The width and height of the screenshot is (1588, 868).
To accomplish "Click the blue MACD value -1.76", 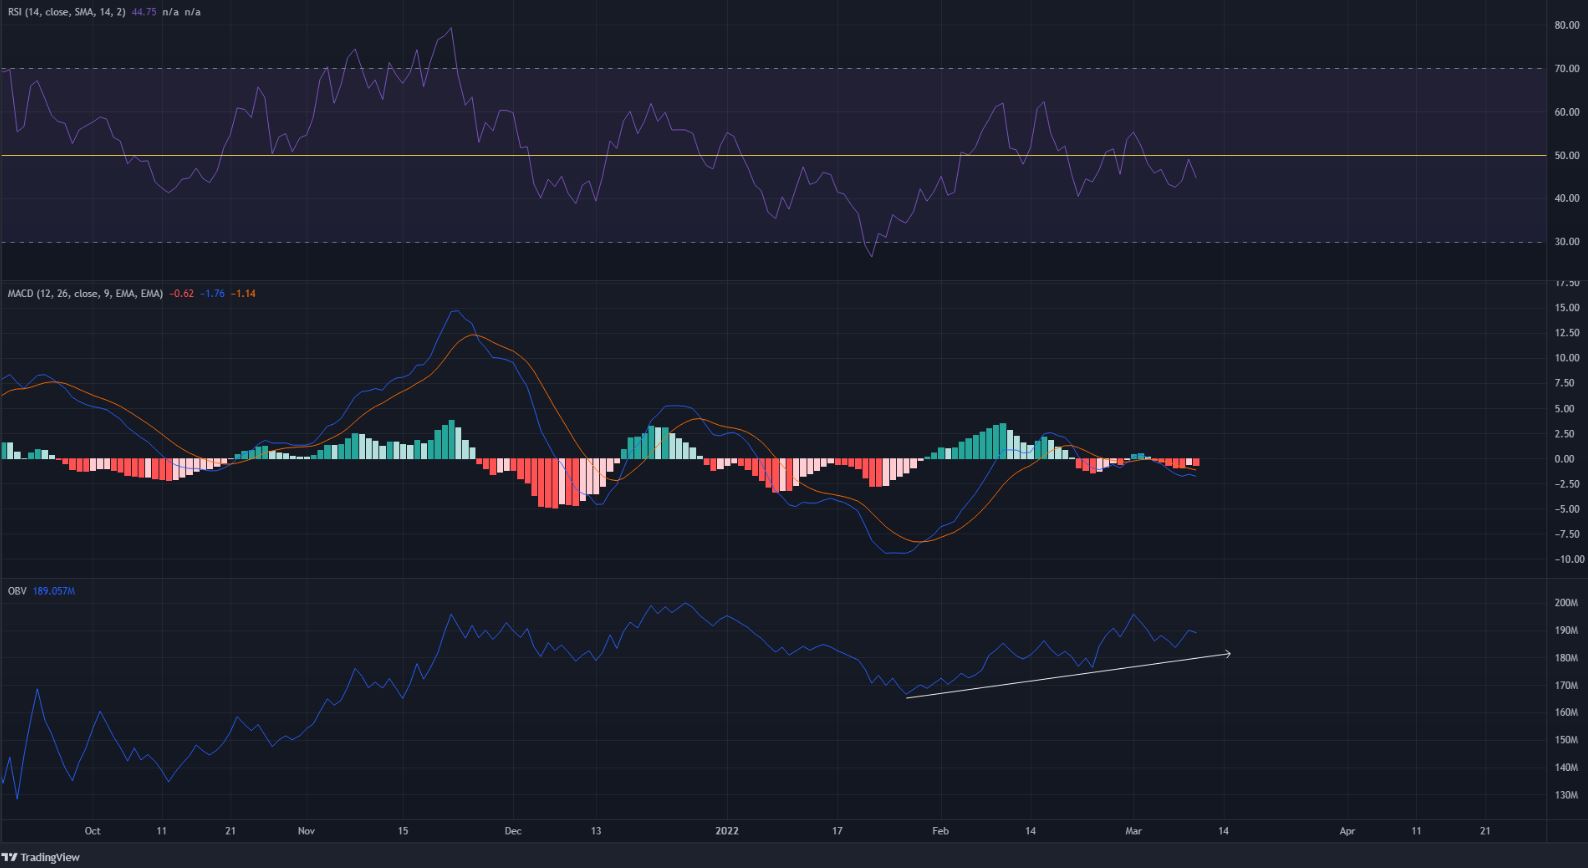I will (x=212, y=294).
